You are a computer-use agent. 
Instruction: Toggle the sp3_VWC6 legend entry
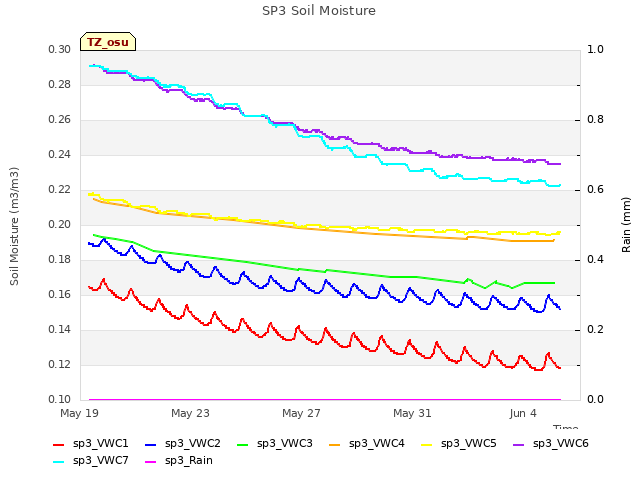(x=551, y=444)
